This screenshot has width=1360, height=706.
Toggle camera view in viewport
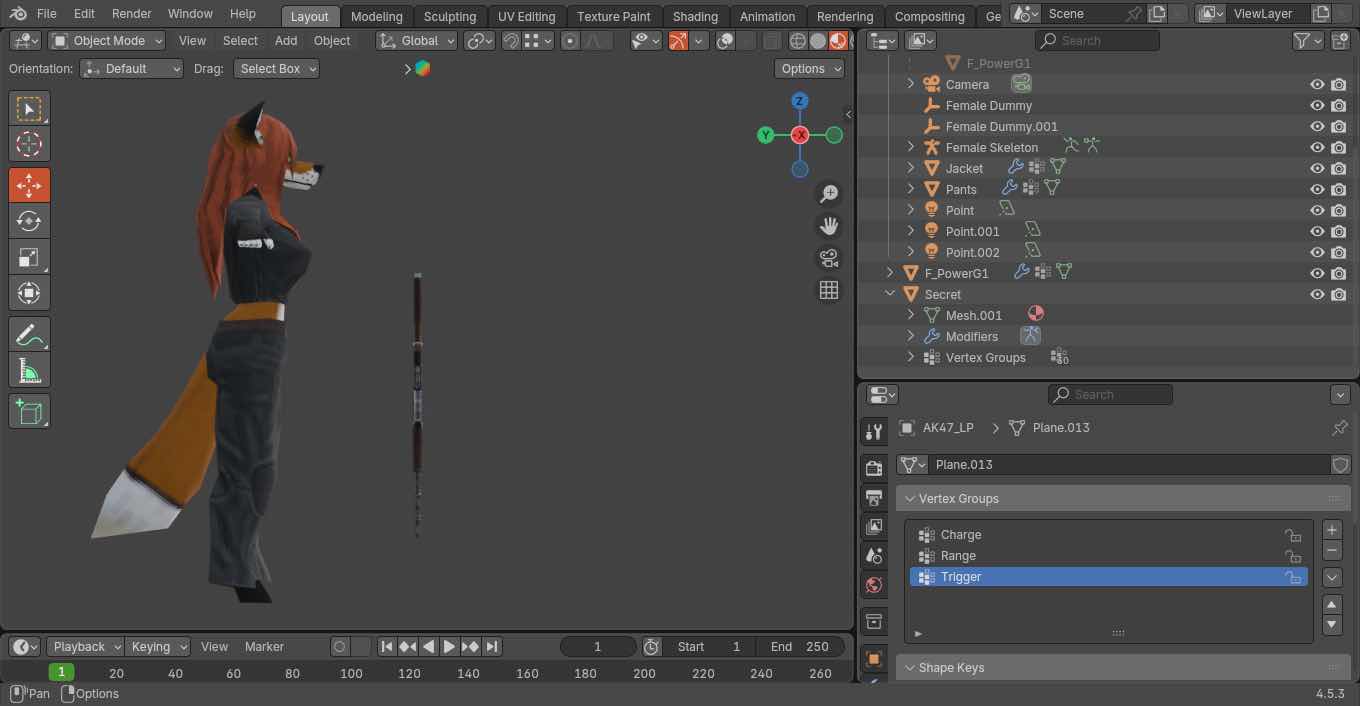pyautogui.click(x=828, y=258)
